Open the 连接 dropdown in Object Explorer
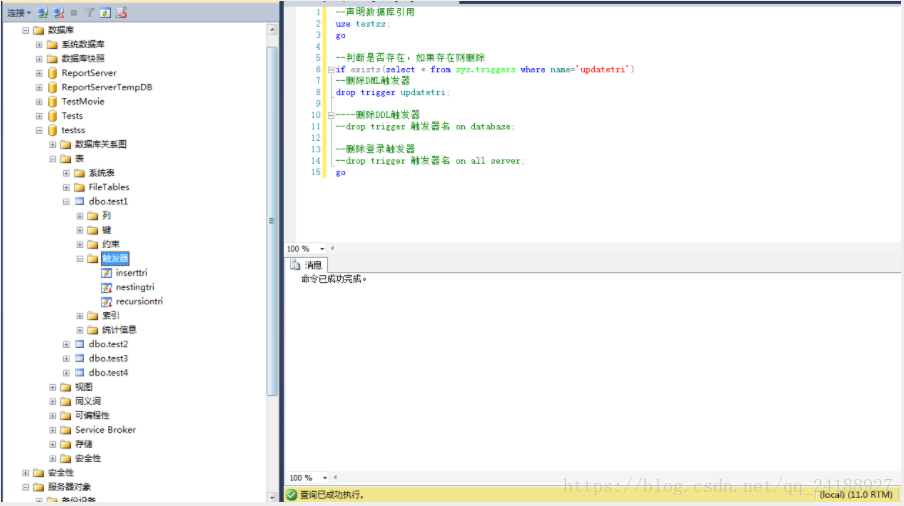904x506 pixels. [x=18, y=13]
